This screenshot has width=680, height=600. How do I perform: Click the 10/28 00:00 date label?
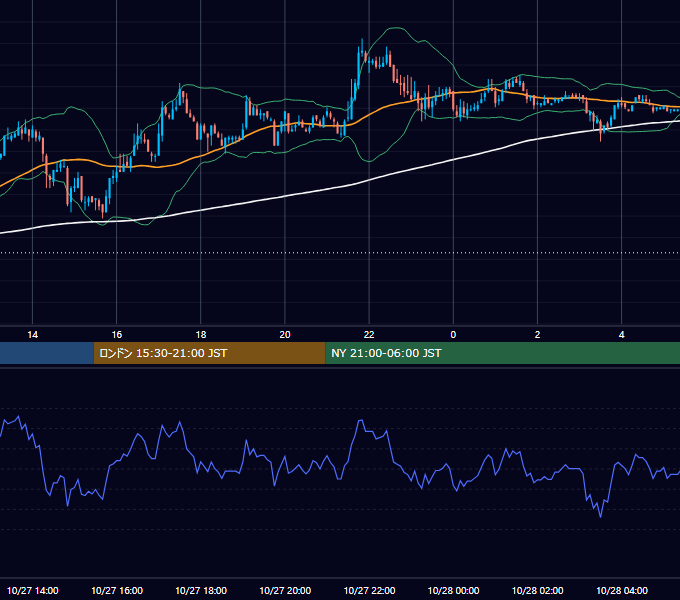pos(453,591)
